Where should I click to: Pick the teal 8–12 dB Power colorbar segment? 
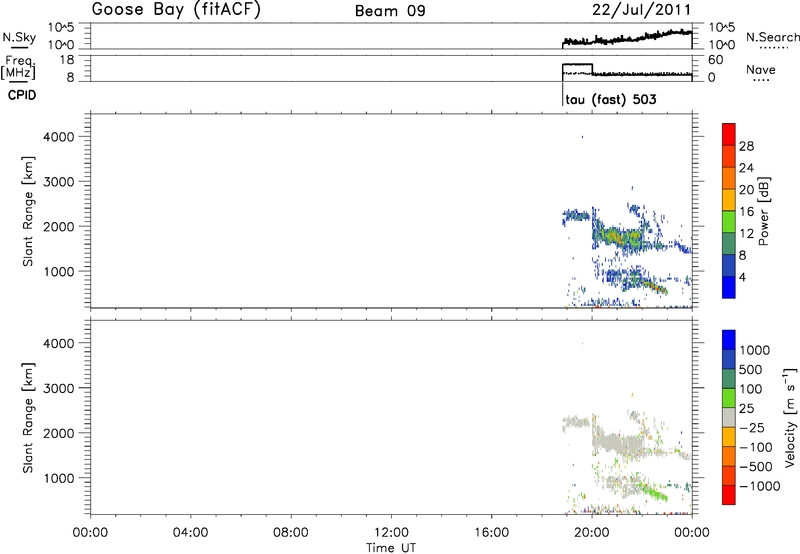[x=729, y=243]
